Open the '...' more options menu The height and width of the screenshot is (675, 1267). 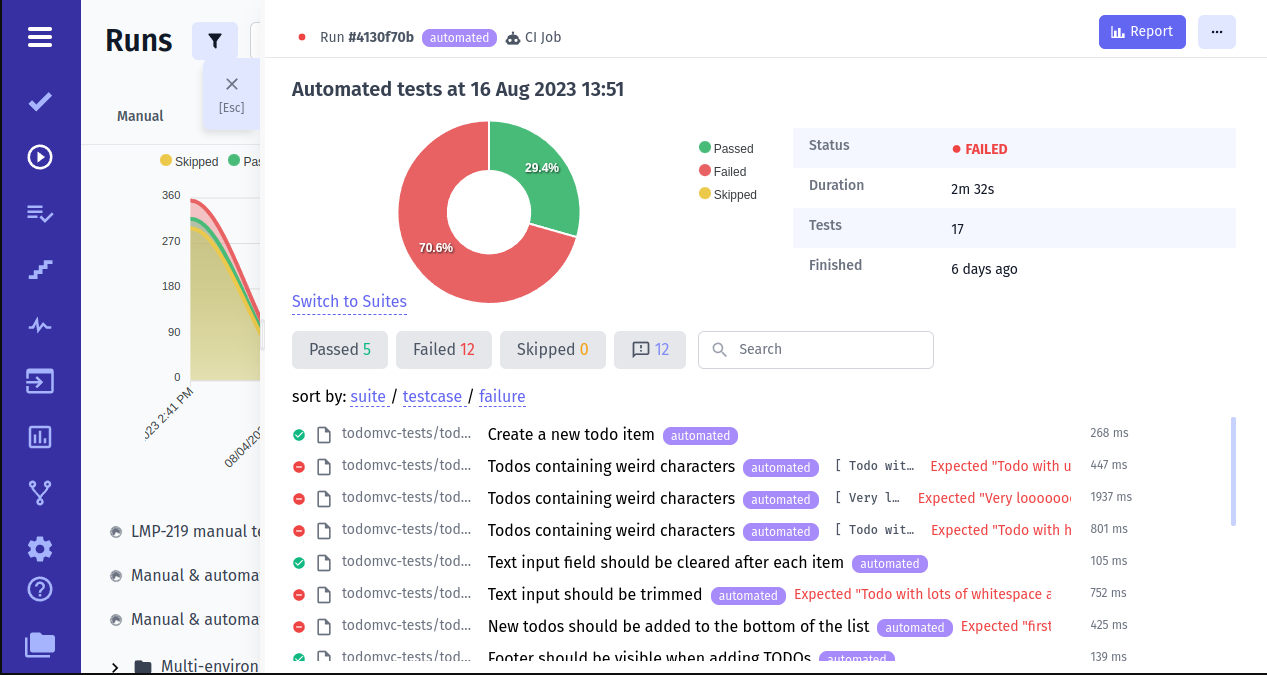[x=1216, y=32]
